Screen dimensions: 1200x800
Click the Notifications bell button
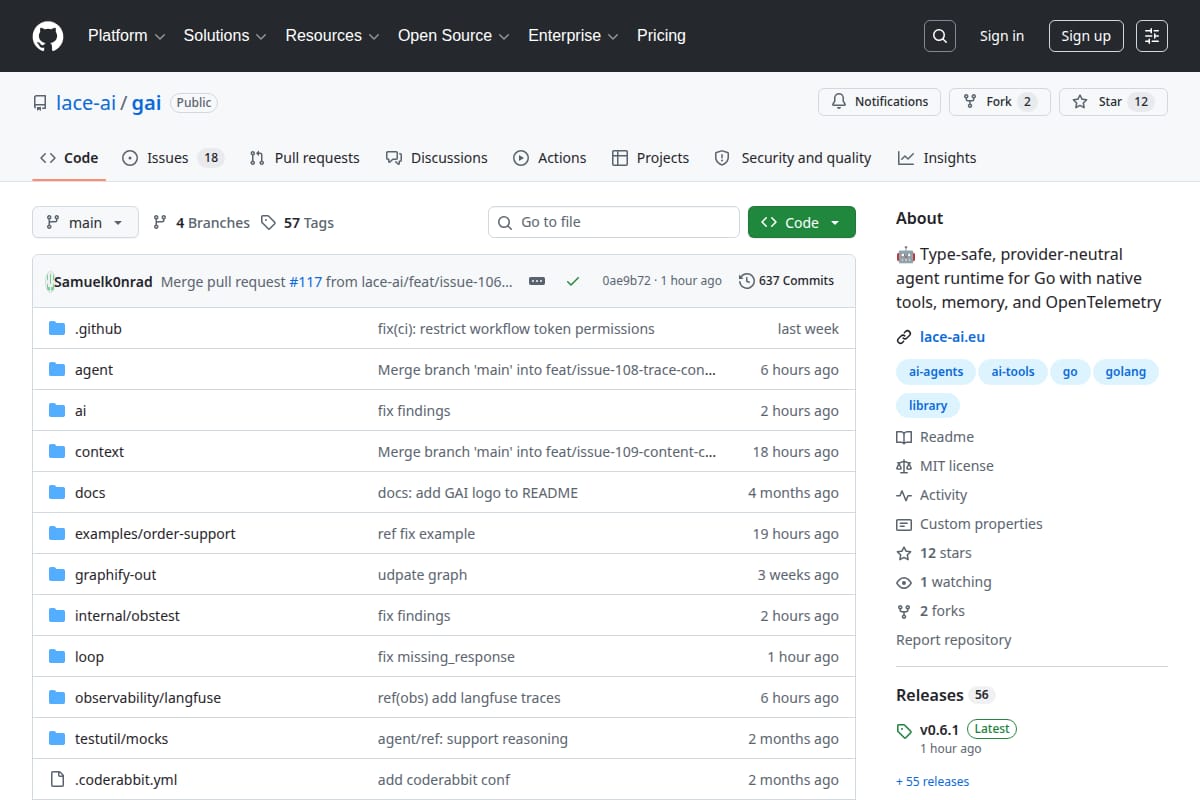point(880,102)
